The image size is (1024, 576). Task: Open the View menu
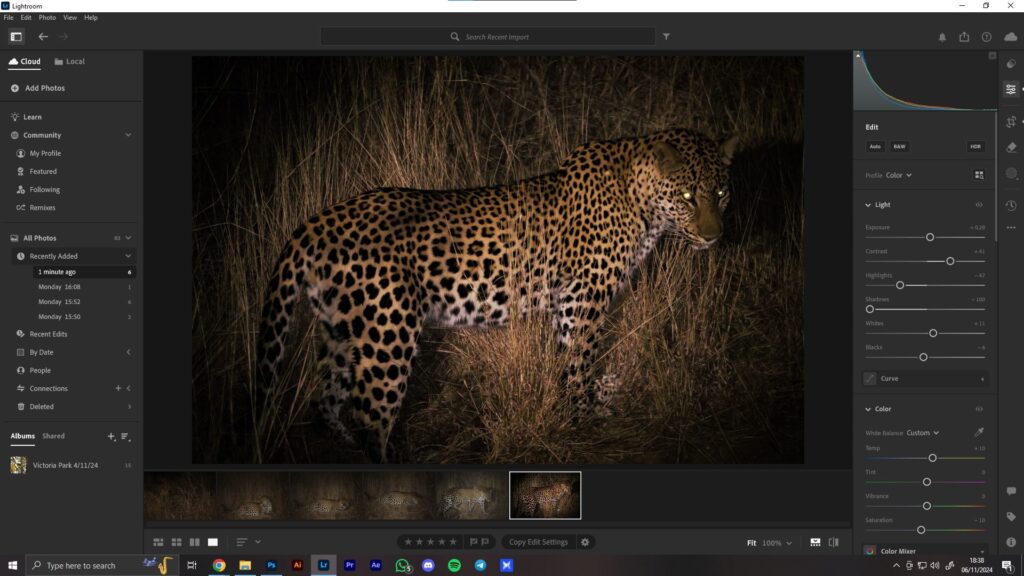(70, 18)
